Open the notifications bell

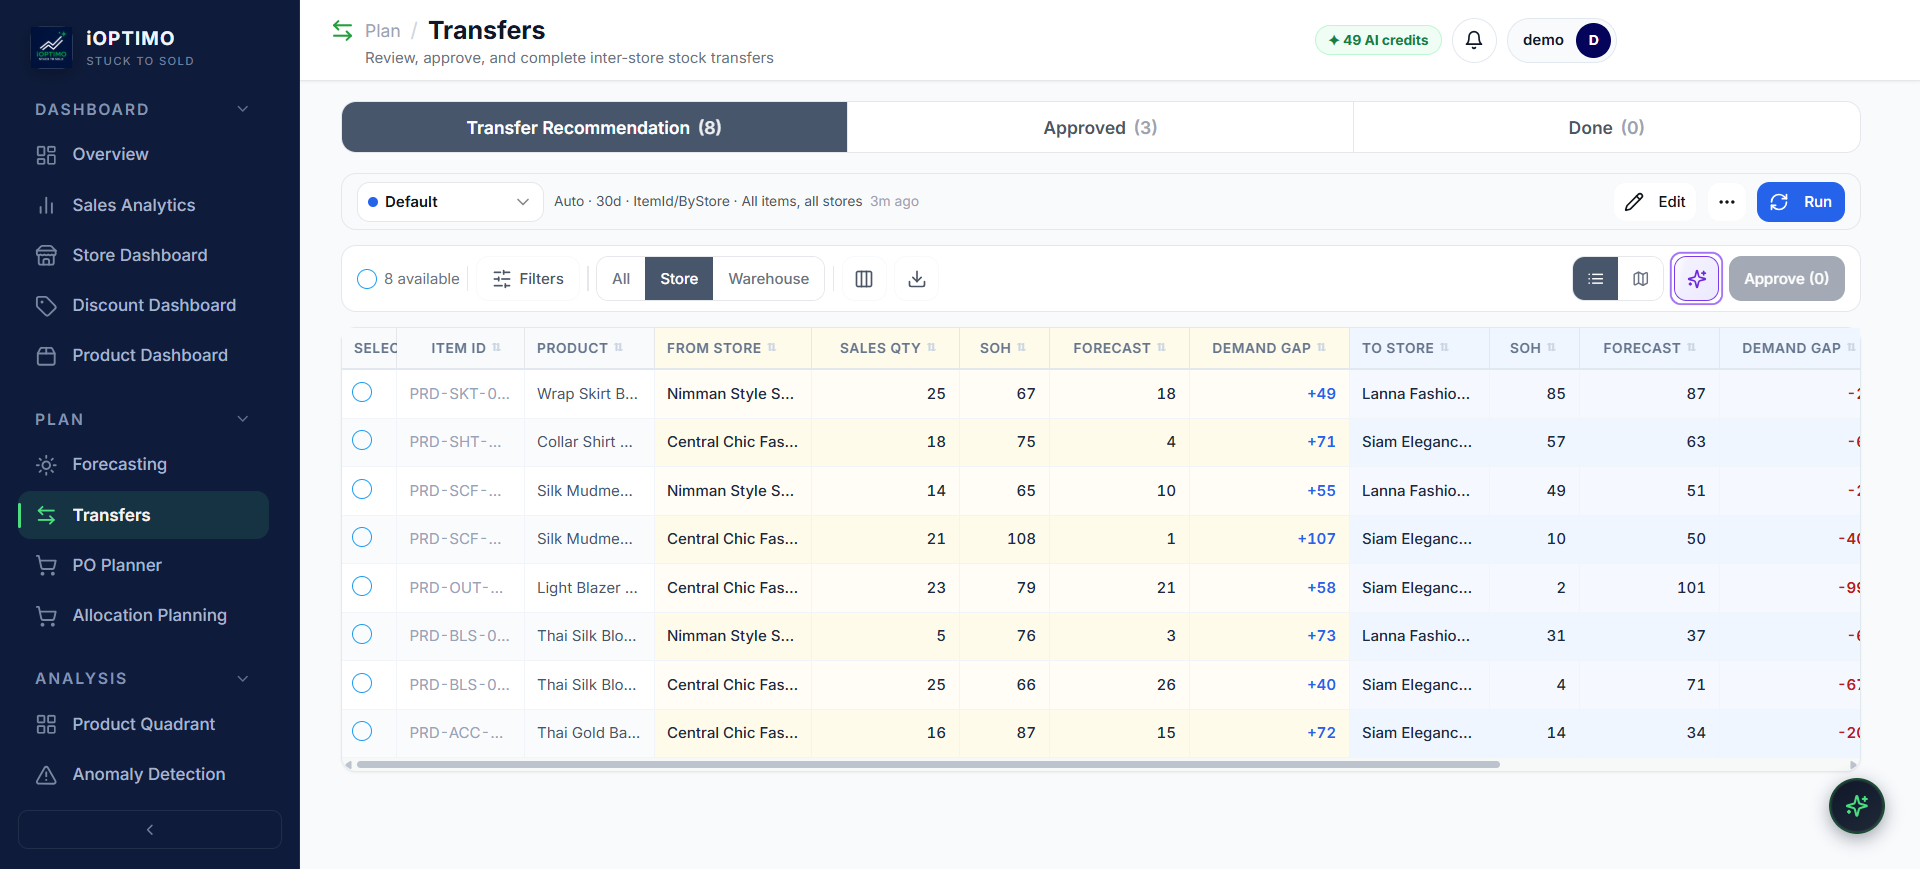1473,40
